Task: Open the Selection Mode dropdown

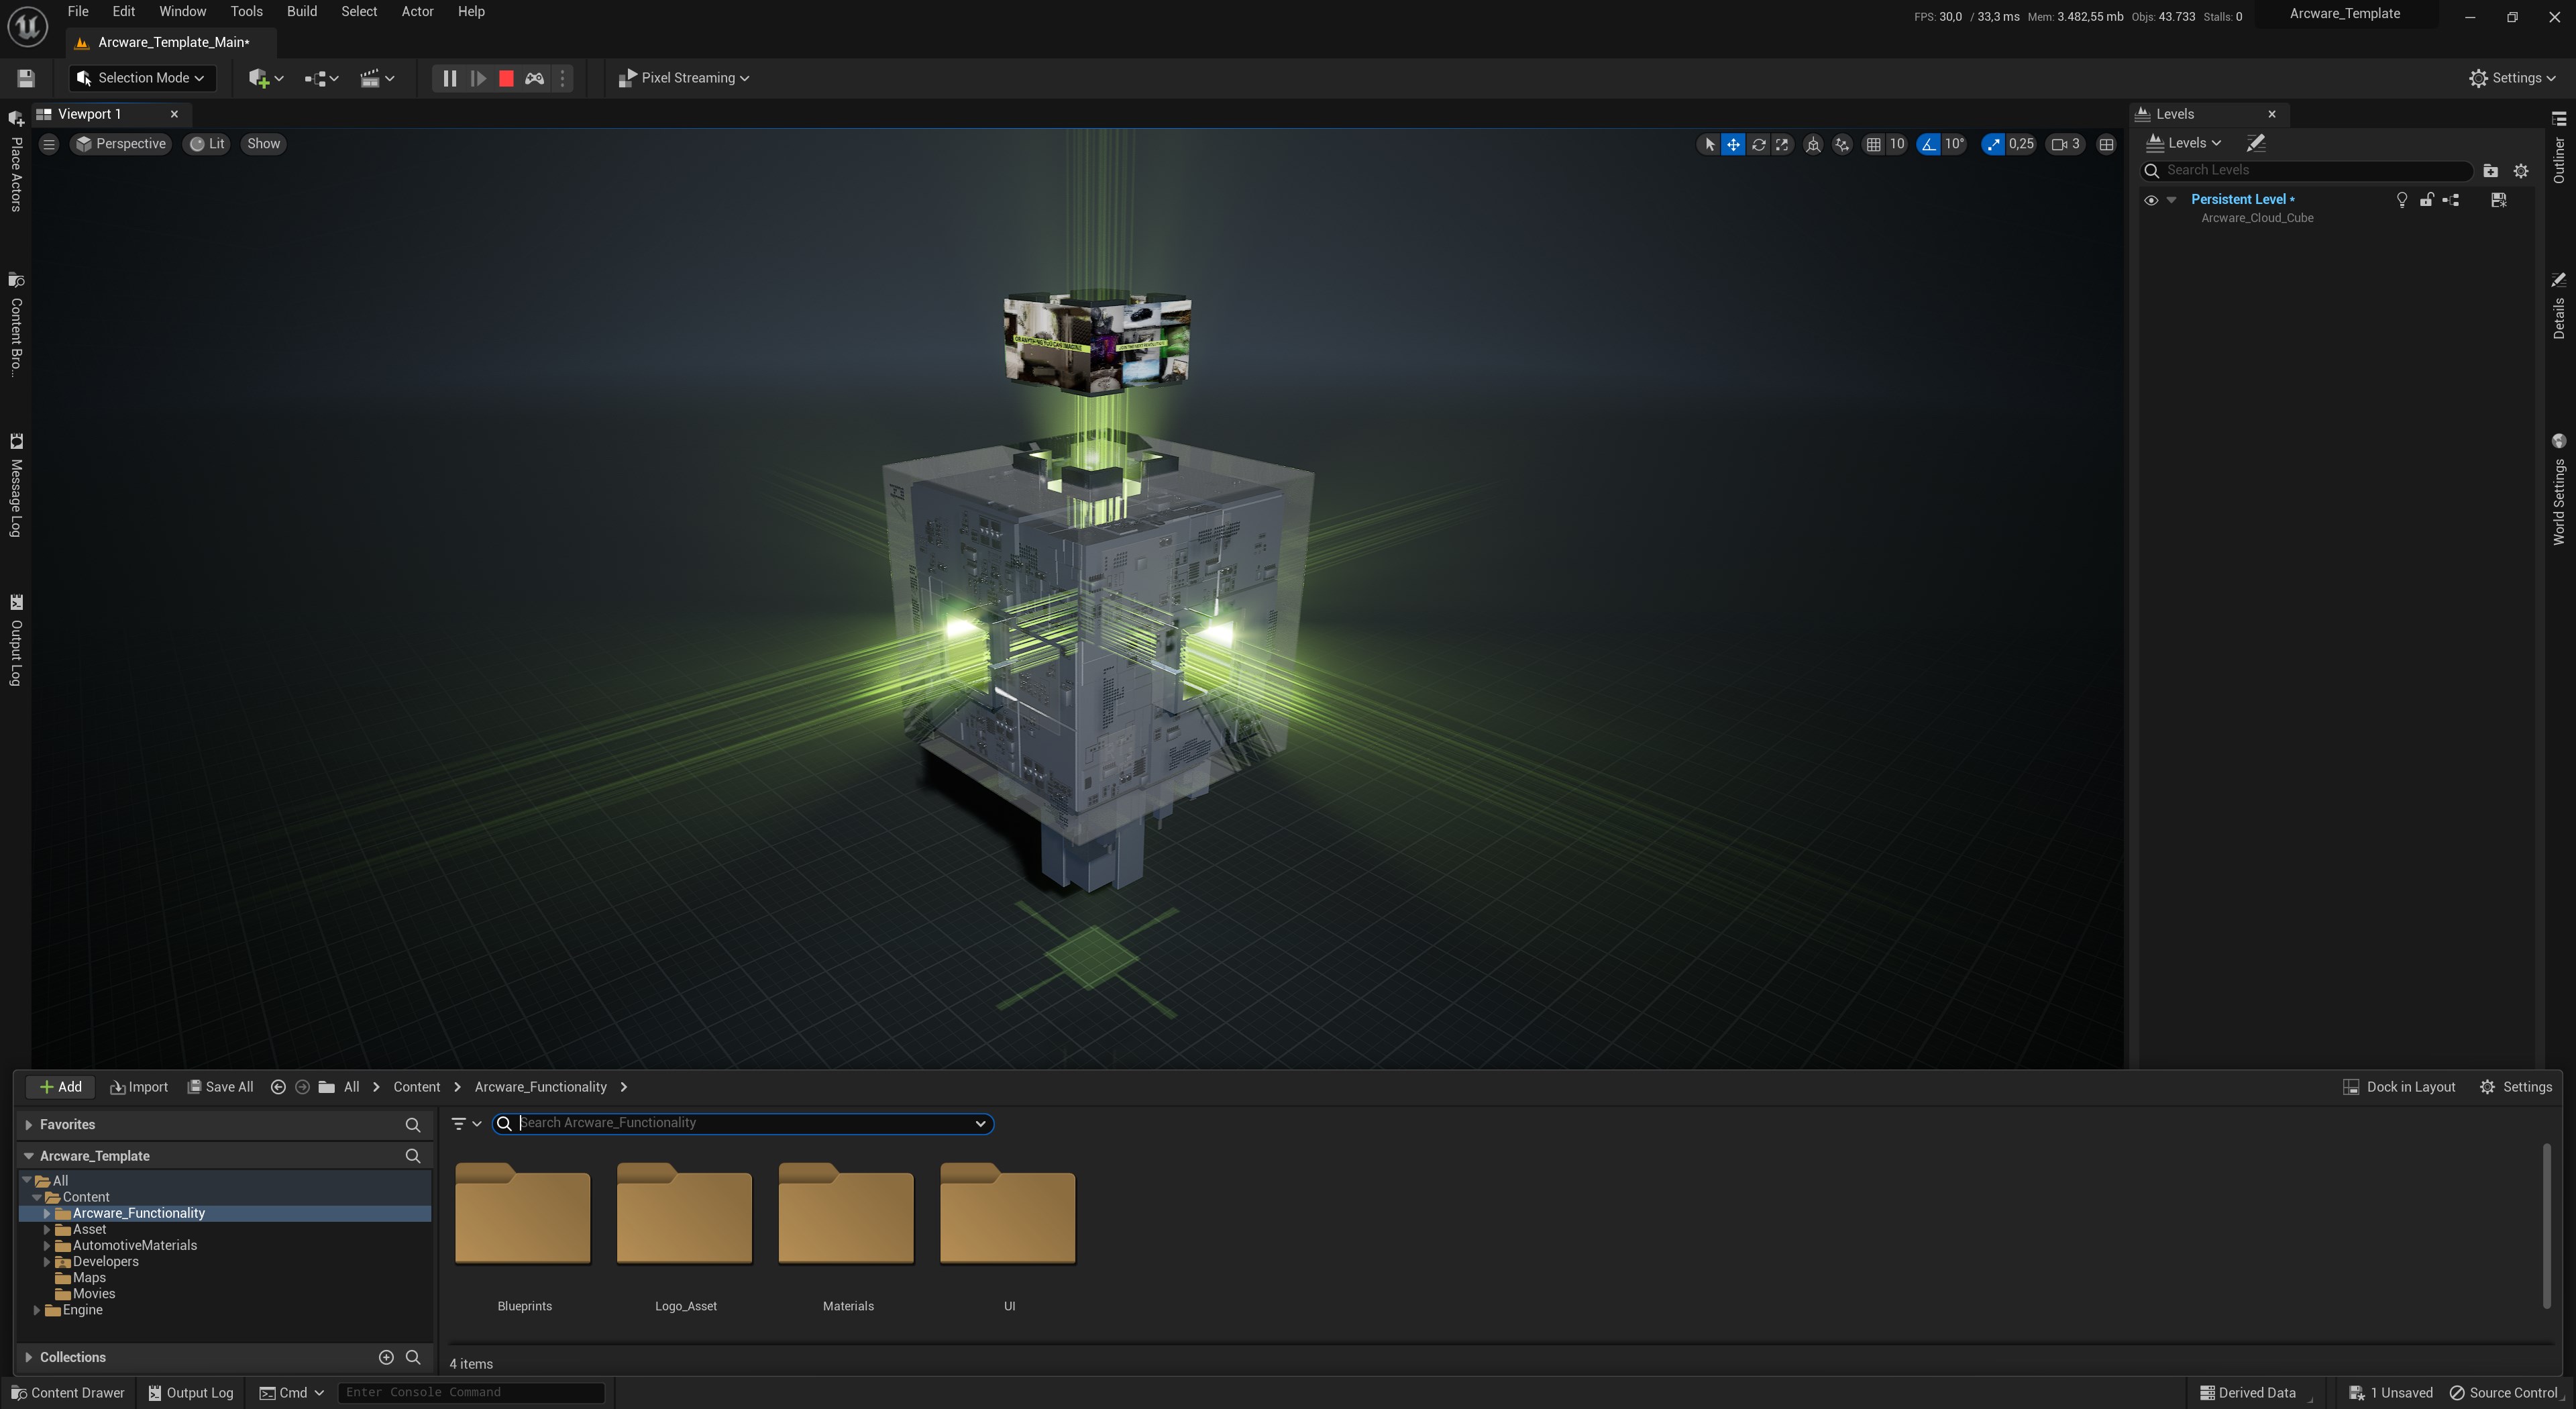Action: click(142, 78)
